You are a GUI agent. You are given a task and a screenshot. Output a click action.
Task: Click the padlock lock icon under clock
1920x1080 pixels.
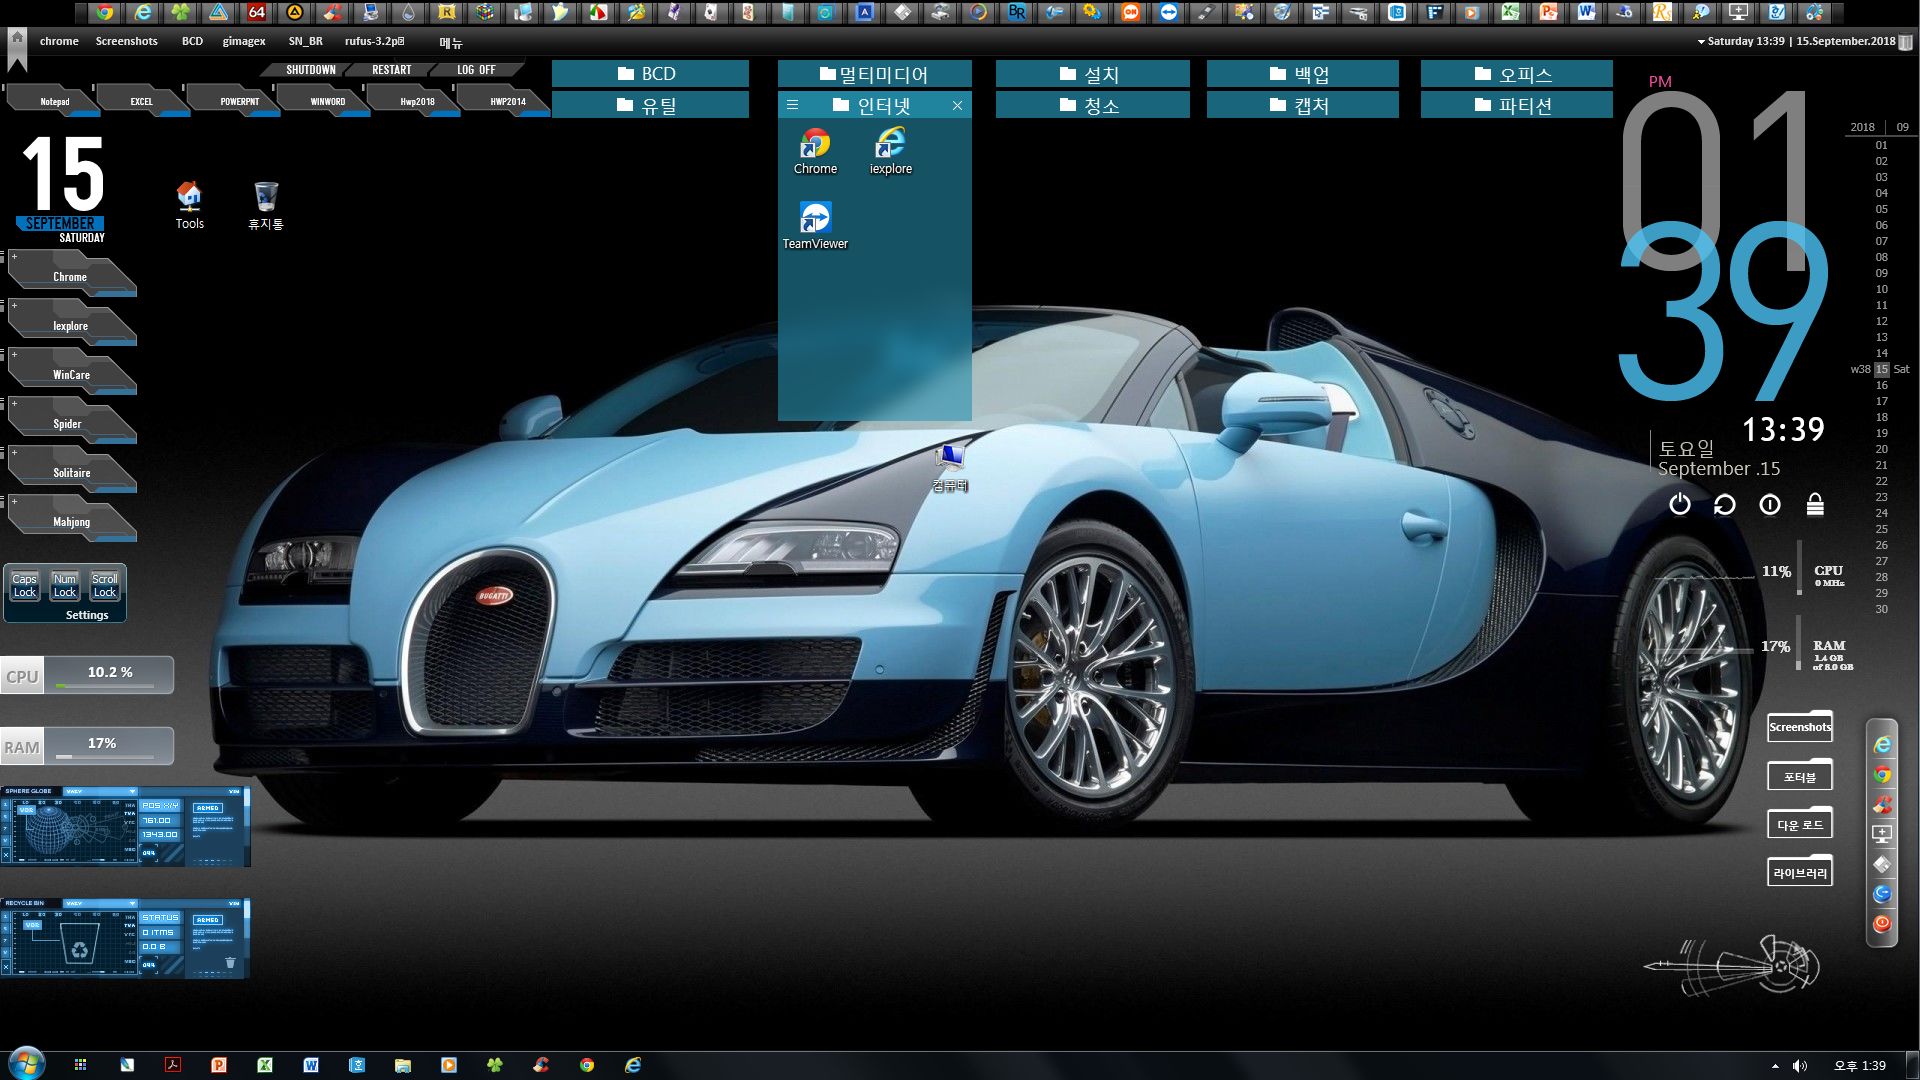pyautogui.click(x=1815, y=505)
